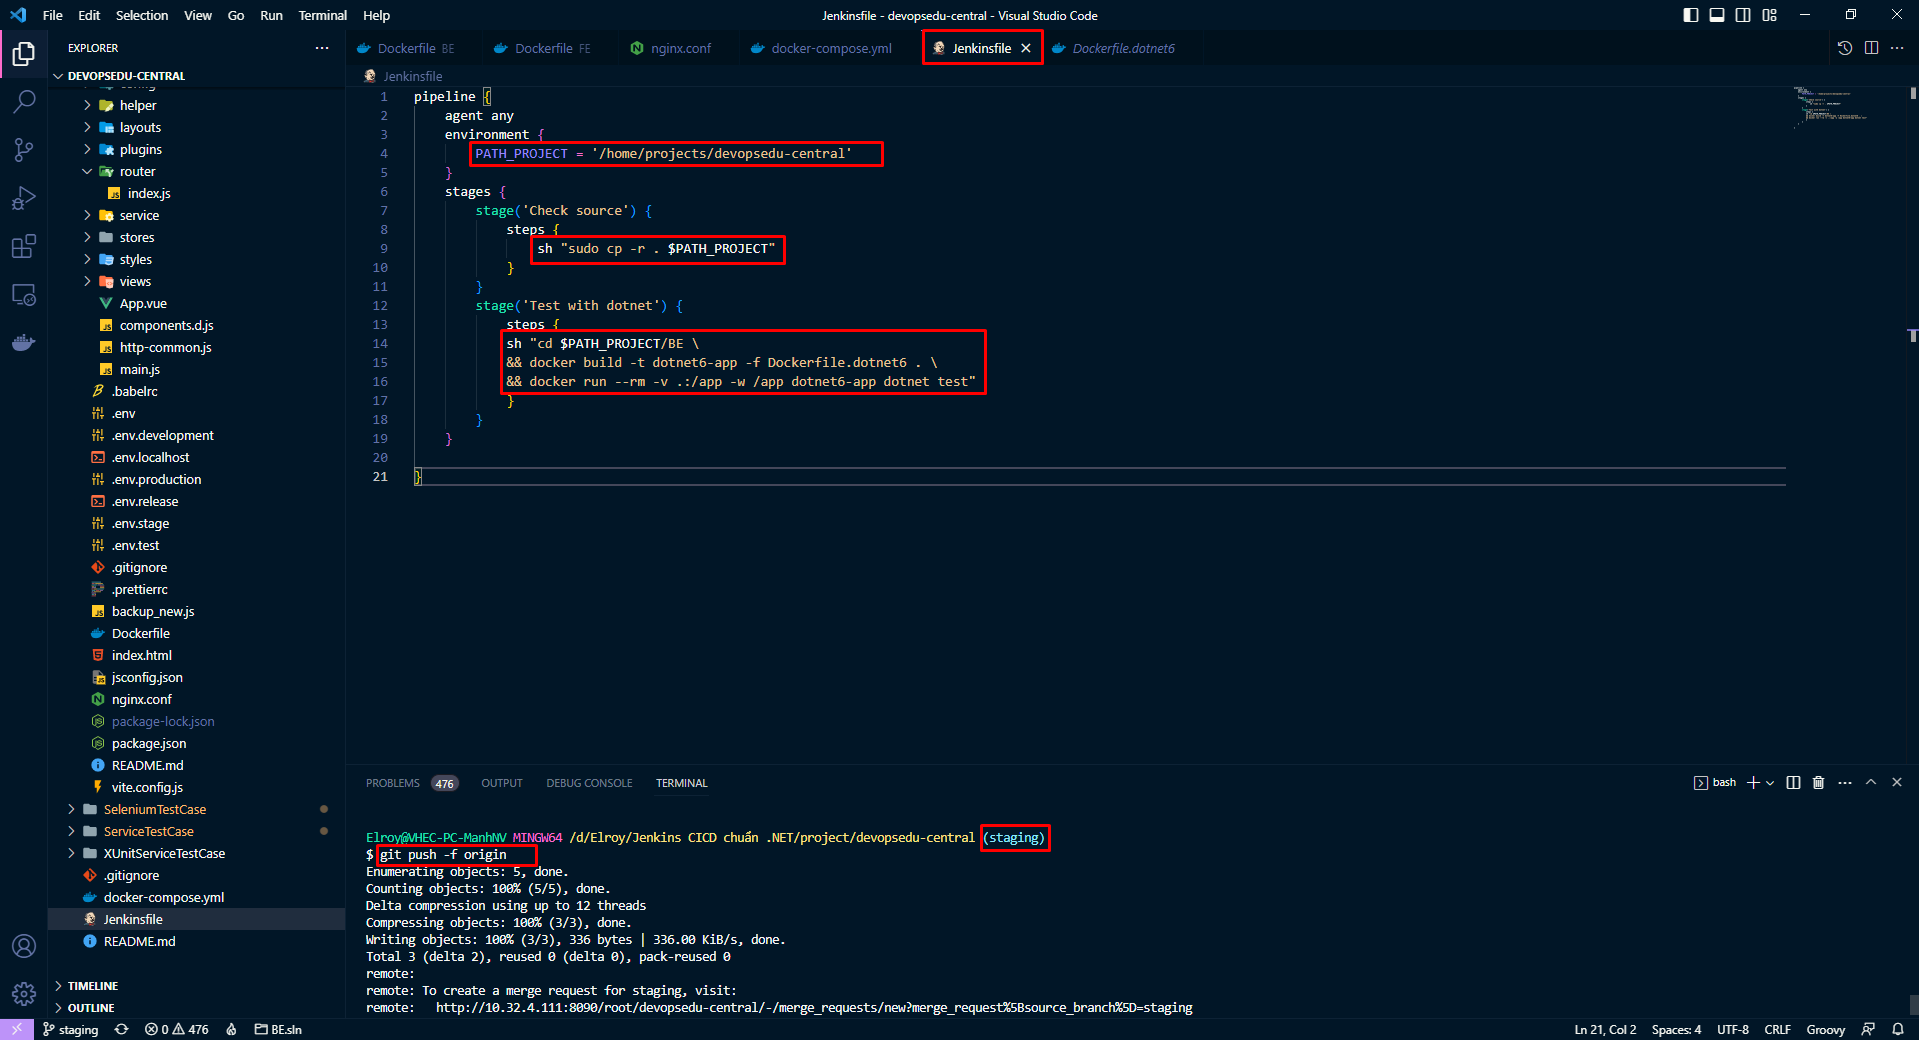Click the flame icon in the status bar
Screen dimensions: 1919x1040
(x=231, y=1029)
